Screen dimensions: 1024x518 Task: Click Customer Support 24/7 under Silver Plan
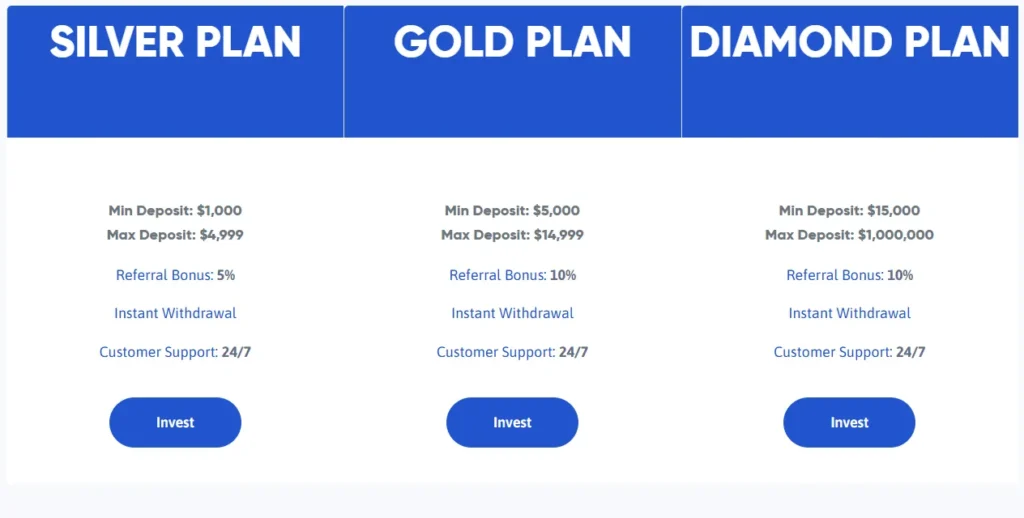coord(175,352)
